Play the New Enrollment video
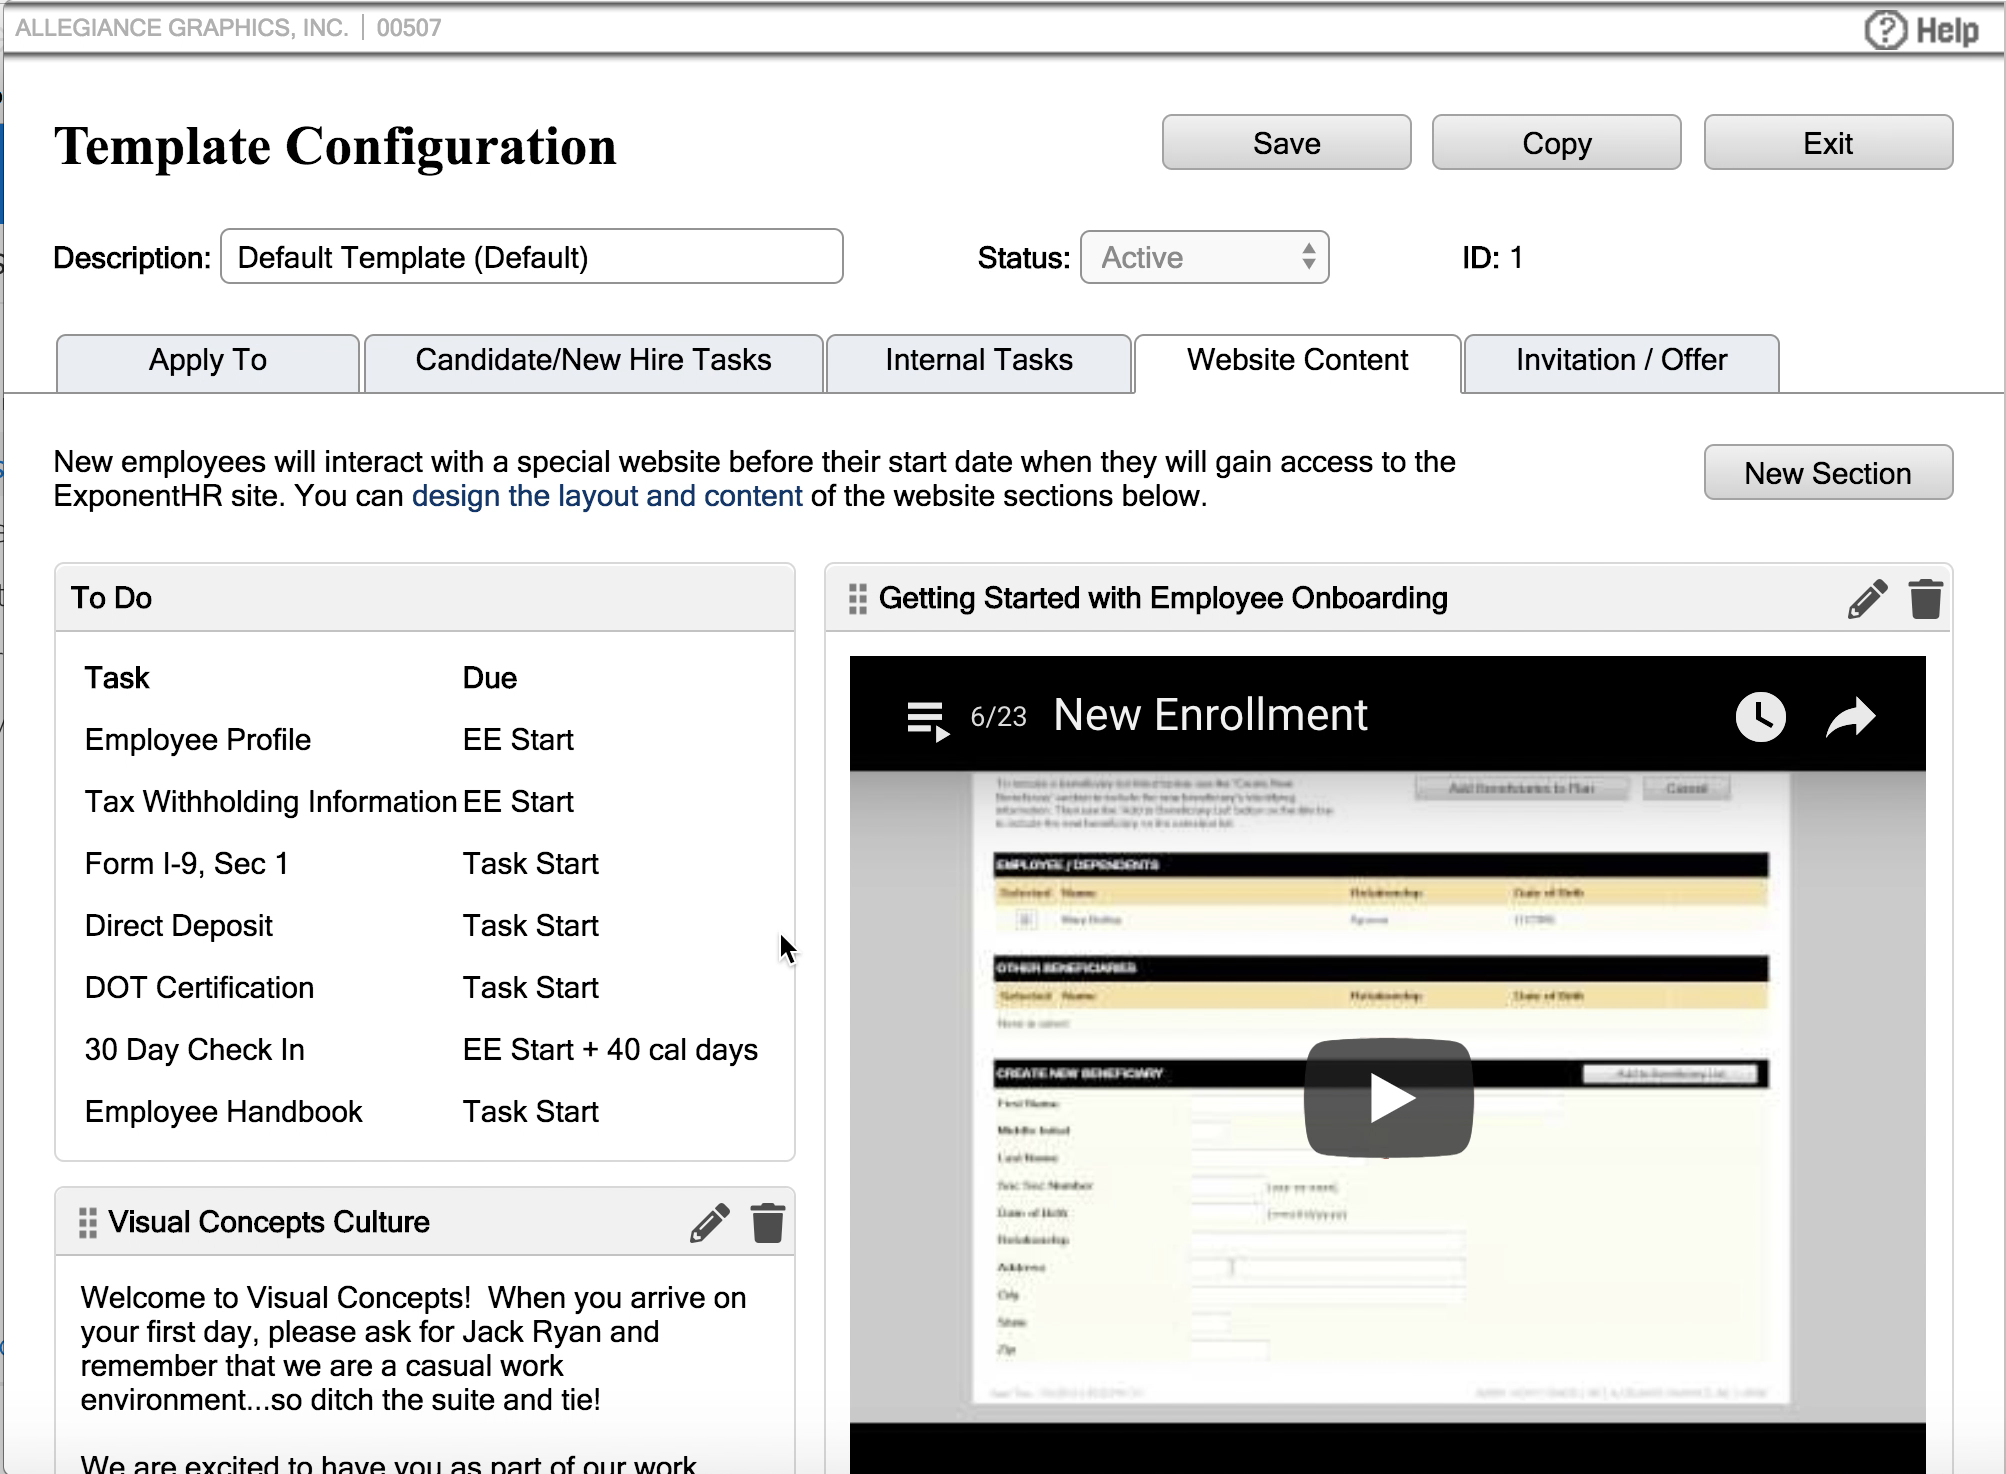The height and width of the screenshot is (1474, 2006). pyautogui.click(x=1388, y=1097)
